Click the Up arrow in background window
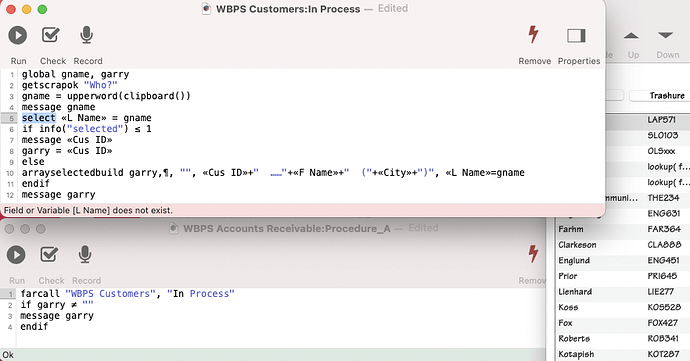 631,36
